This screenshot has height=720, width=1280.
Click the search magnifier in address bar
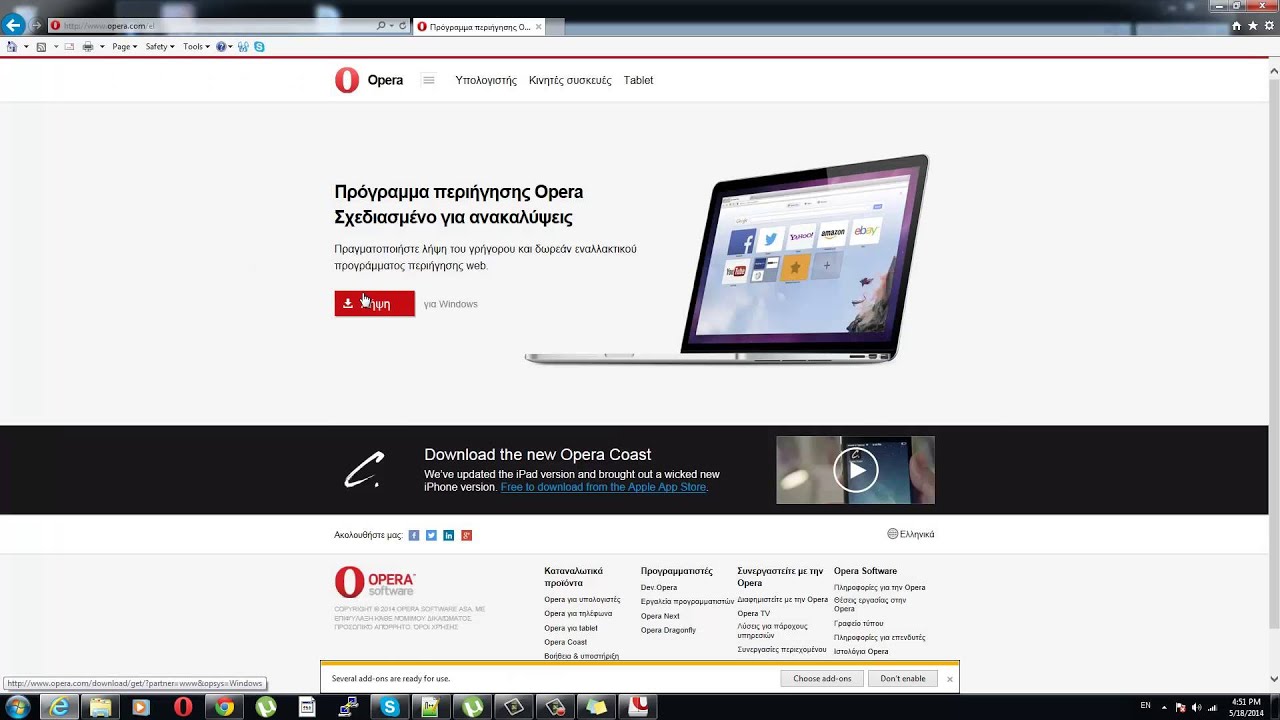381,26
